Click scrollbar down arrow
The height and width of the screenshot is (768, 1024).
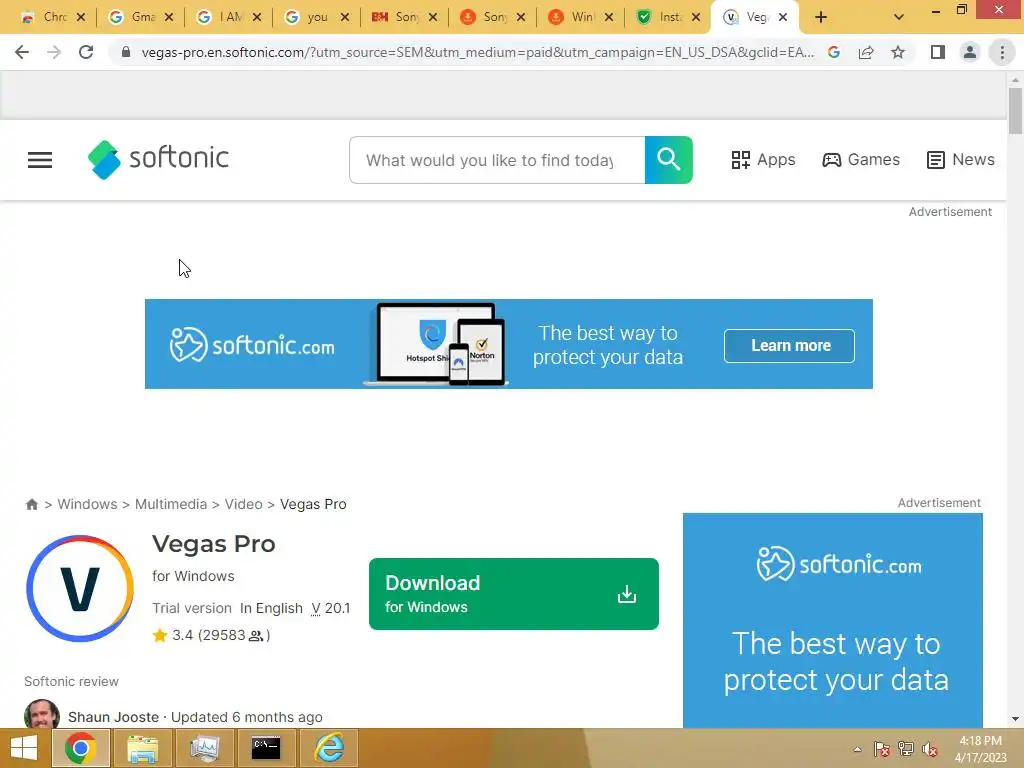point(1015,719)
